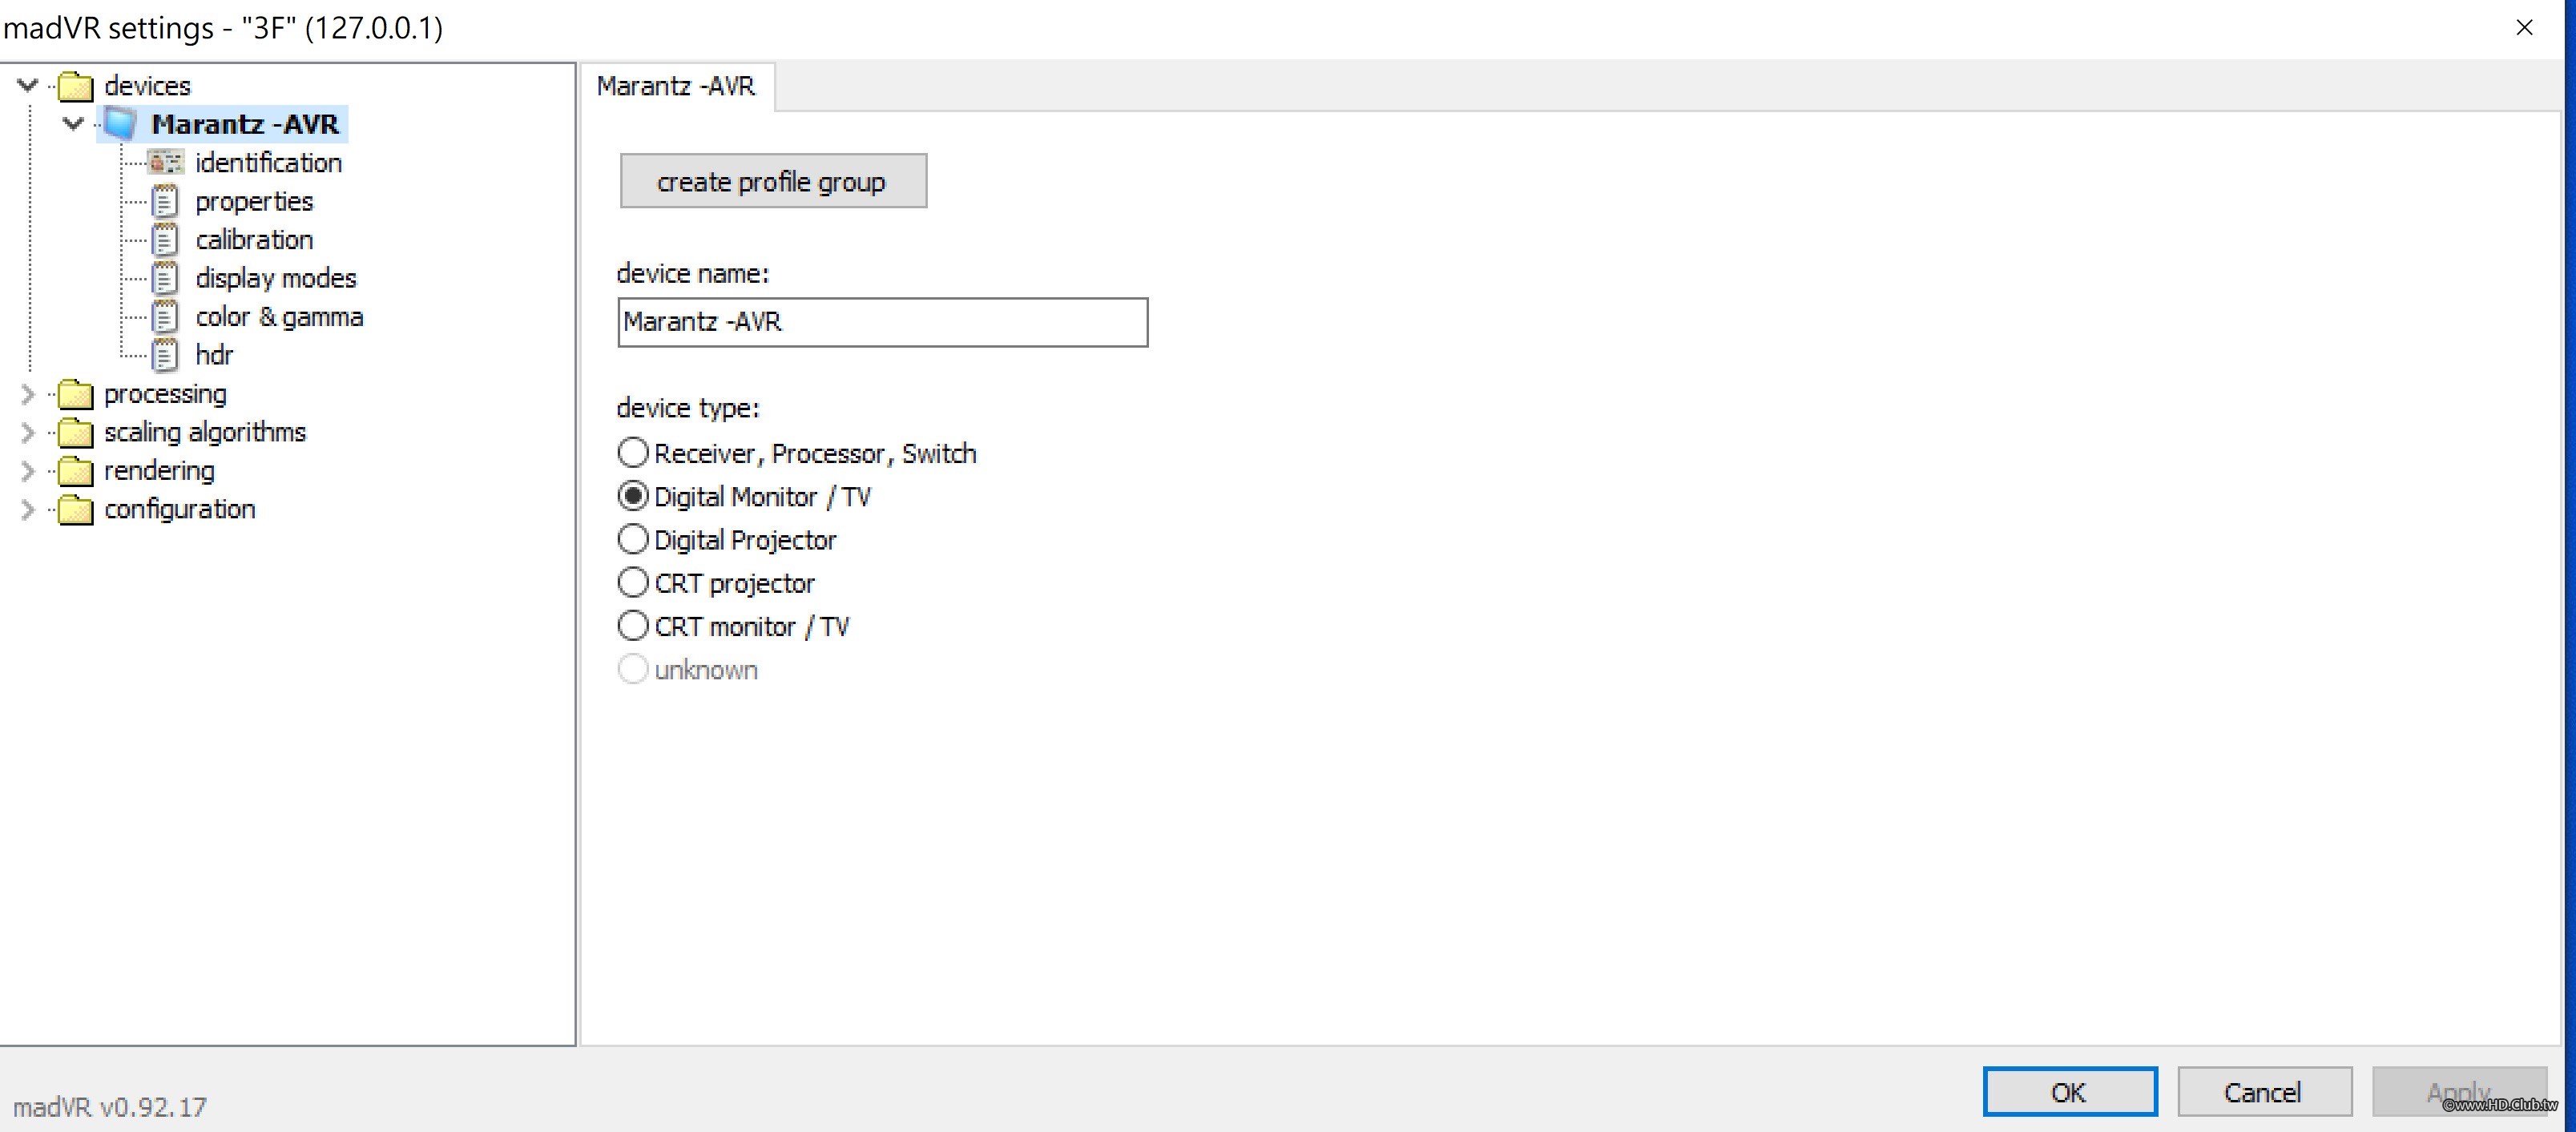Expand the scaling algorithms tree node

coord(28,432)
